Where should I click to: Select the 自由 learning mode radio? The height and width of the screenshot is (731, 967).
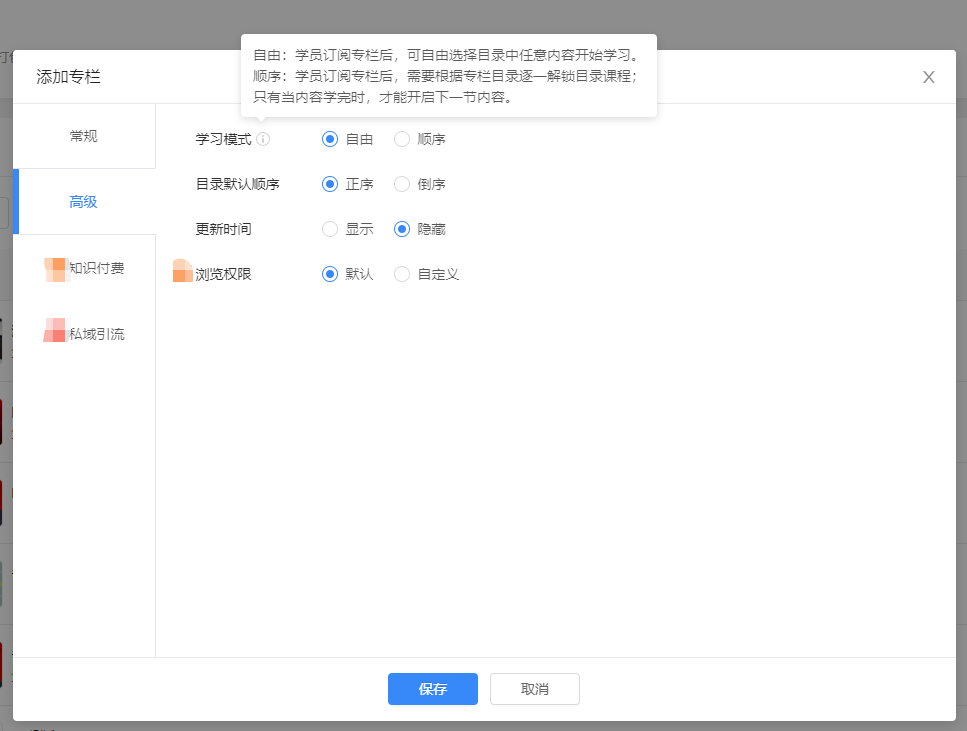tap(330, 139)
